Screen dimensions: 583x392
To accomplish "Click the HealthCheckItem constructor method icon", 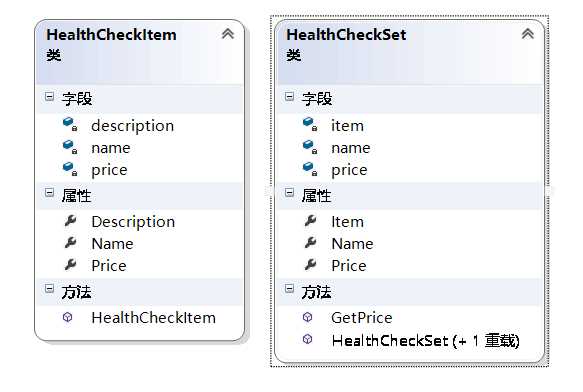I will 68,317.
